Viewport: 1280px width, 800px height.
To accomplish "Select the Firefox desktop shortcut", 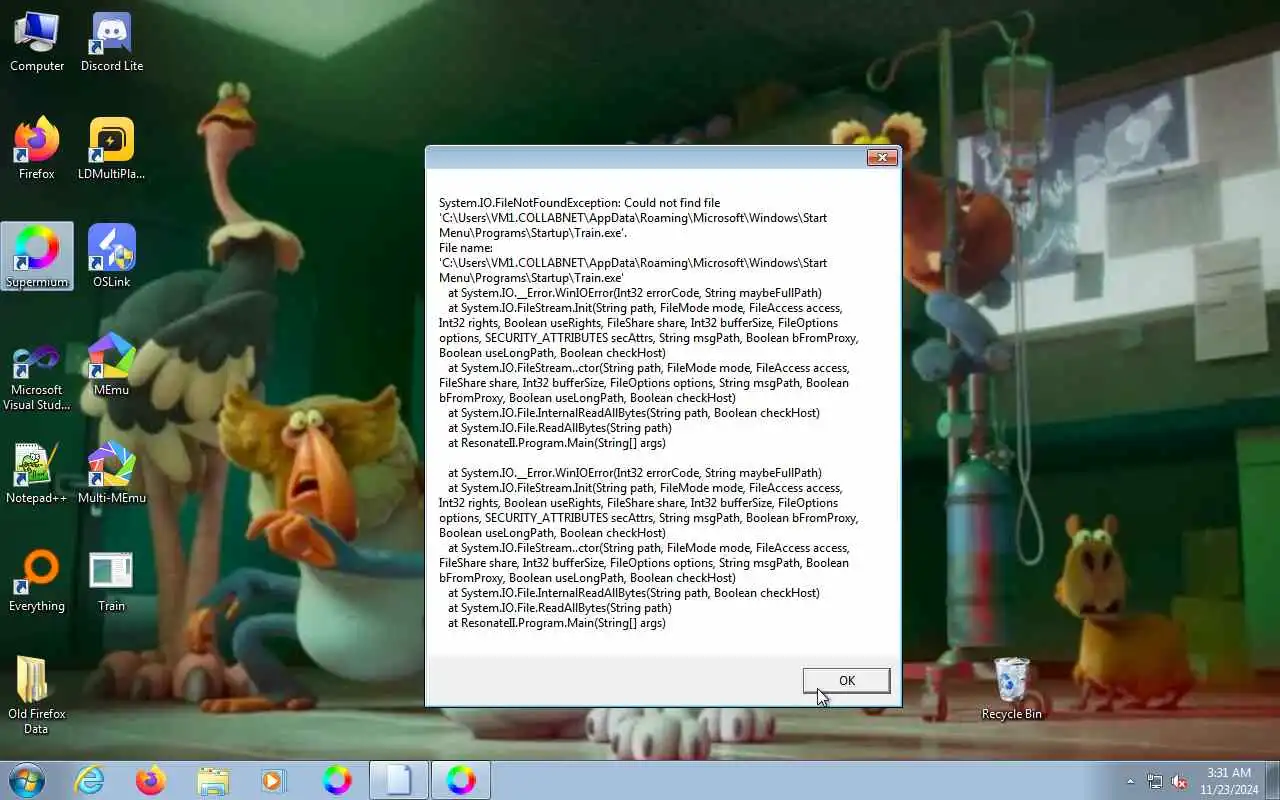I will click(37, 150).
